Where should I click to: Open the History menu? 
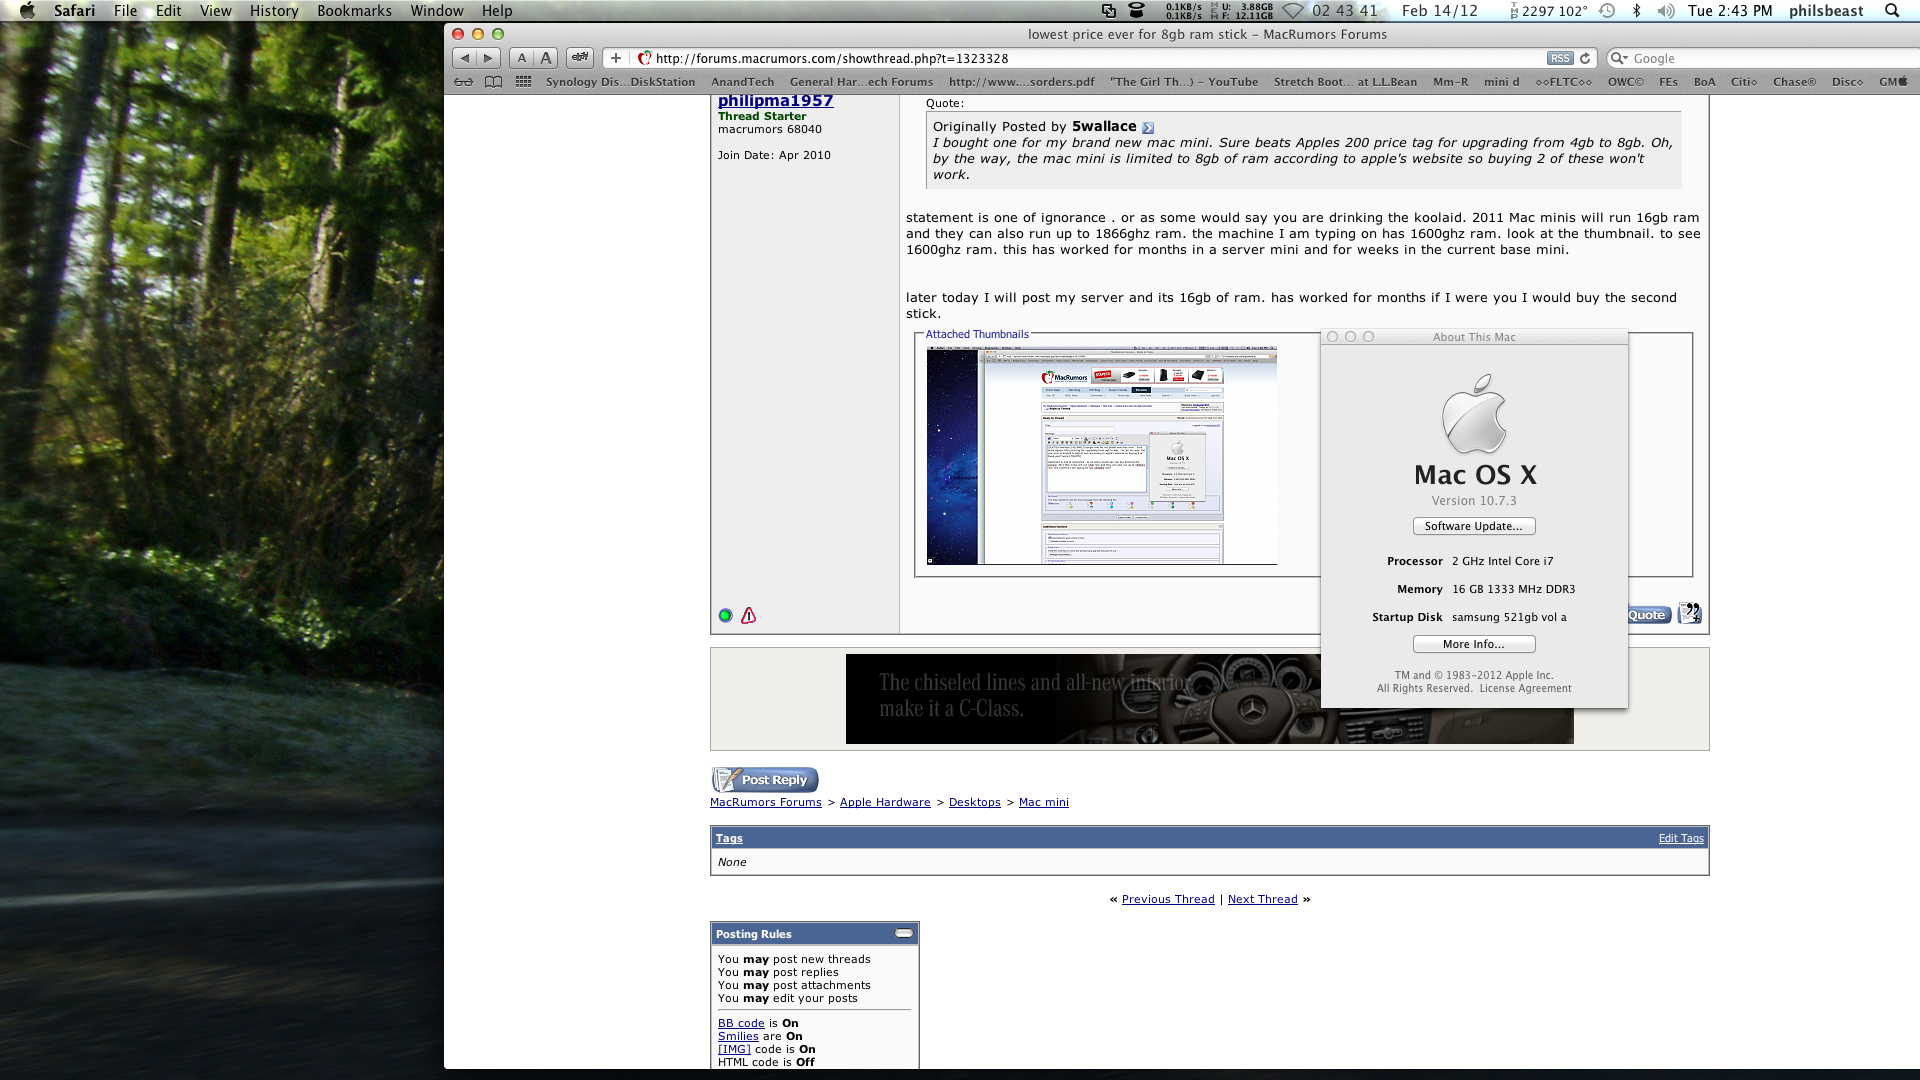[x=274, y=11]
